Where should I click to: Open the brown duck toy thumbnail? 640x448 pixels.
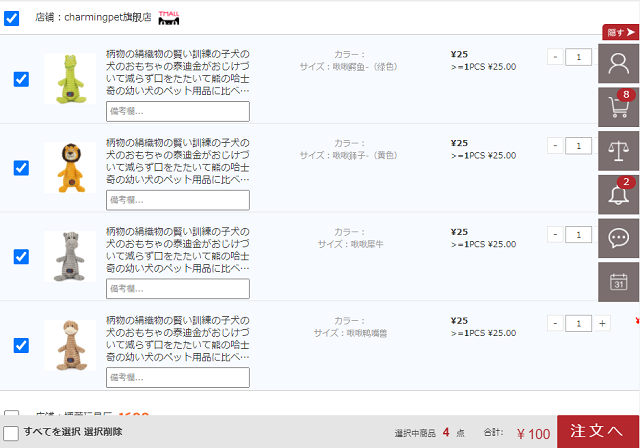(70, 345)
